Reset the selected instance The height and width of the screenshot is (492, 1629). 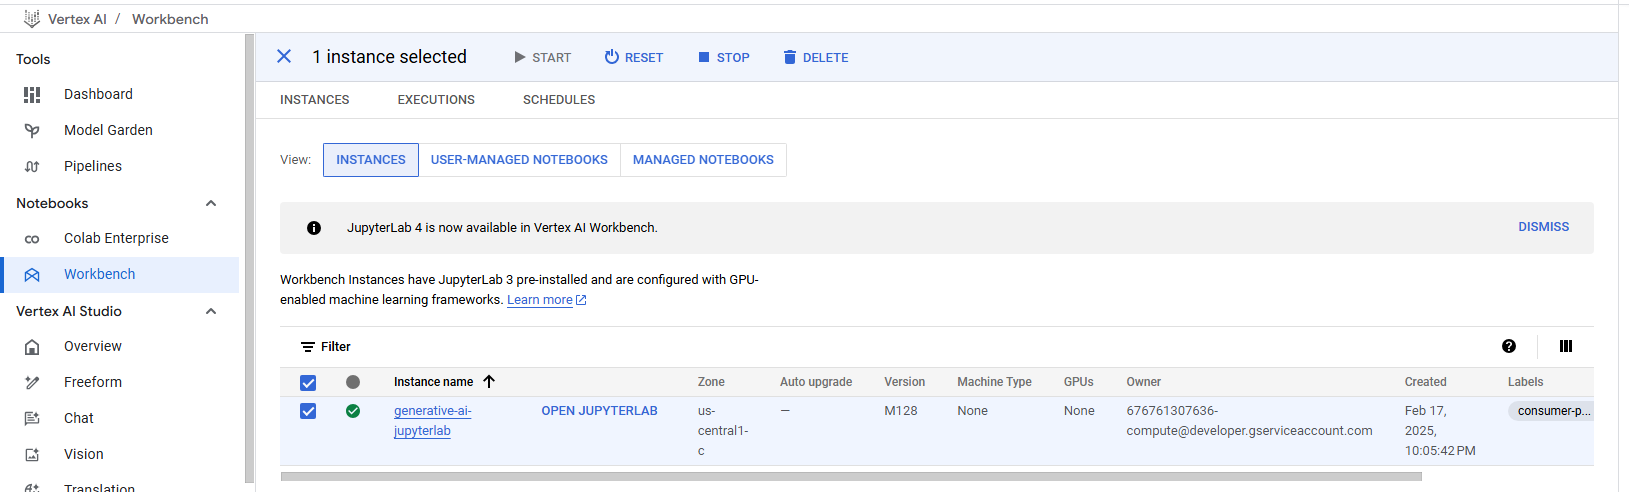634,58
